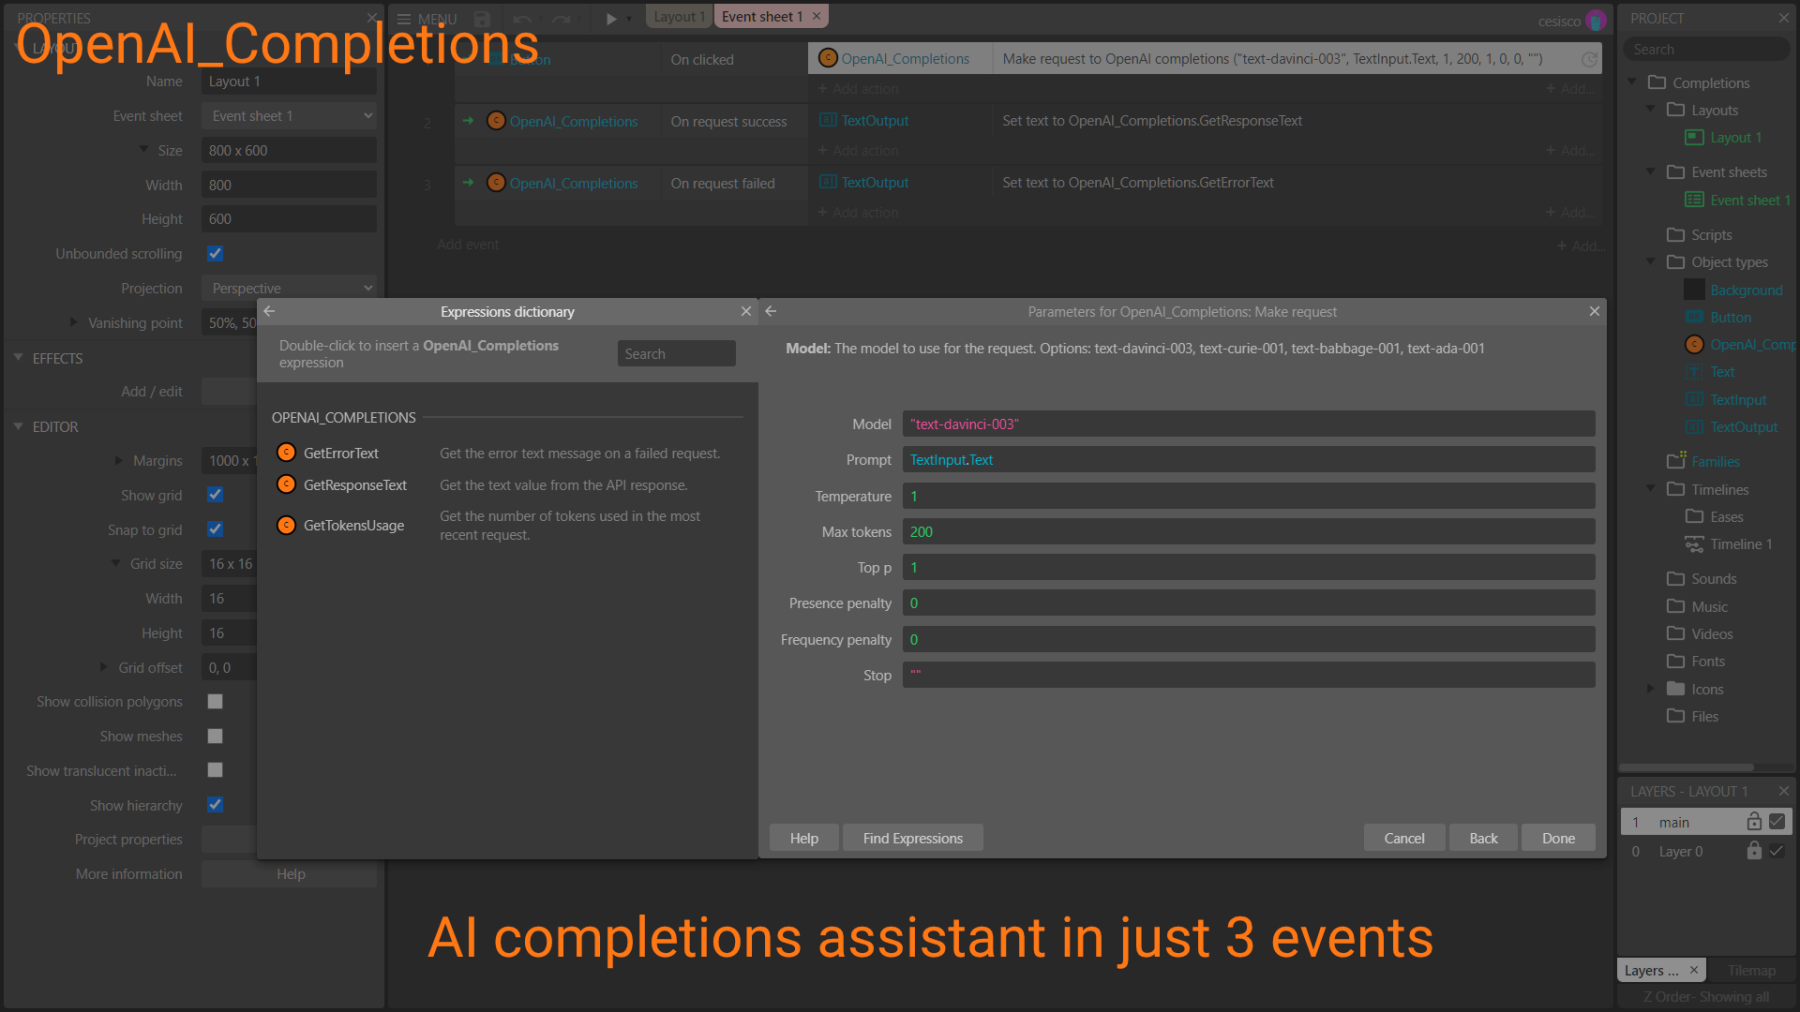Open the Projection Perspective dropdown

[289, 287]
